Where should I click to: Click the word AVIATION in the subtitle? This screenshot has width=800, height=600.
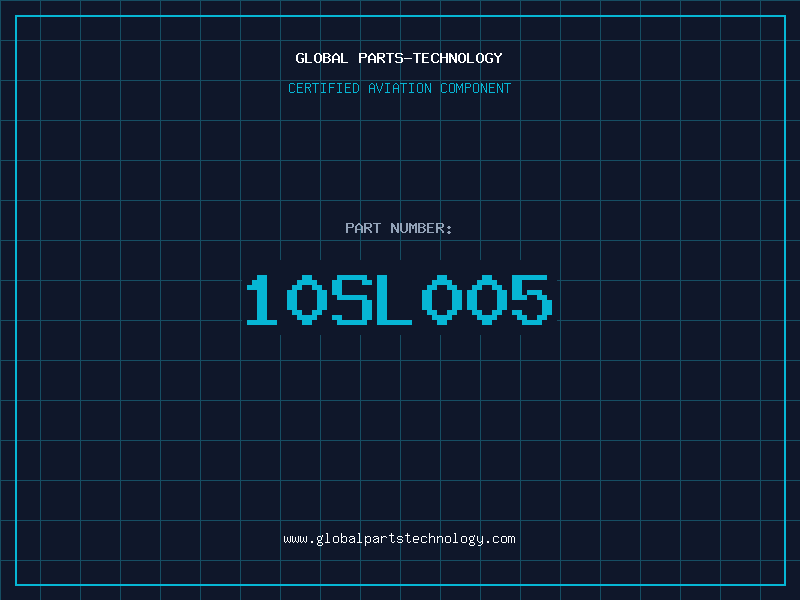[x=400, y=88]
